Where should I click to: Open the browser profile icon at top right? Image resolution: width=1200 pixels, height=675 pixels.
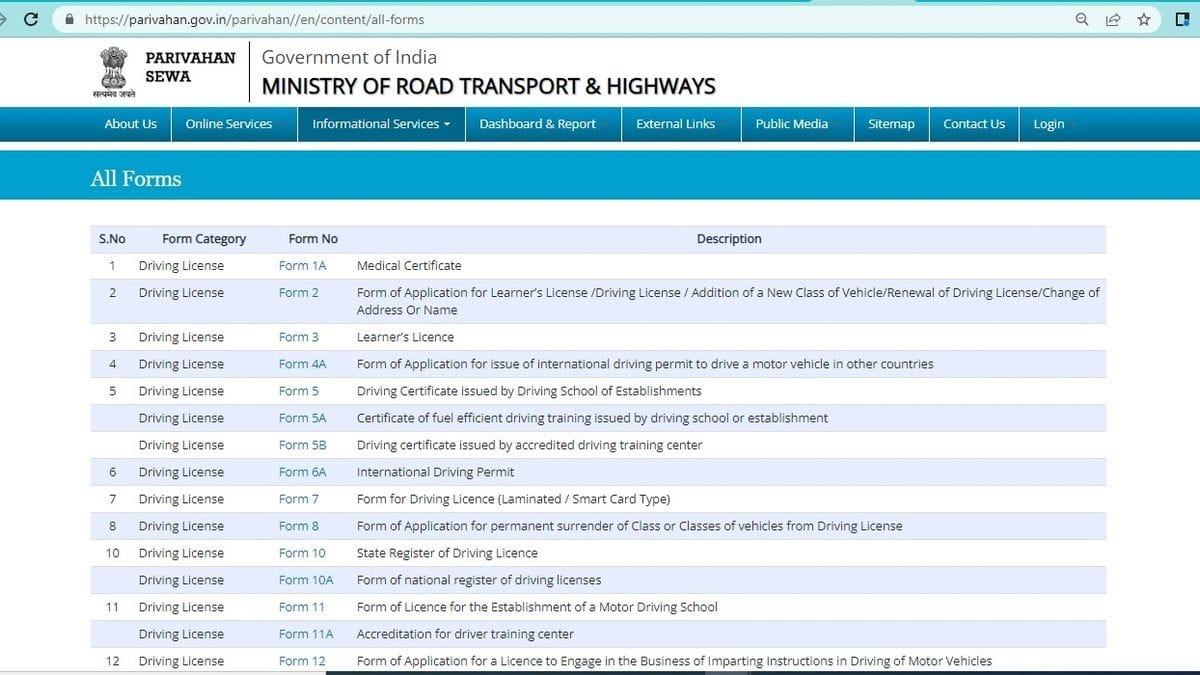tap(1184, 18)
